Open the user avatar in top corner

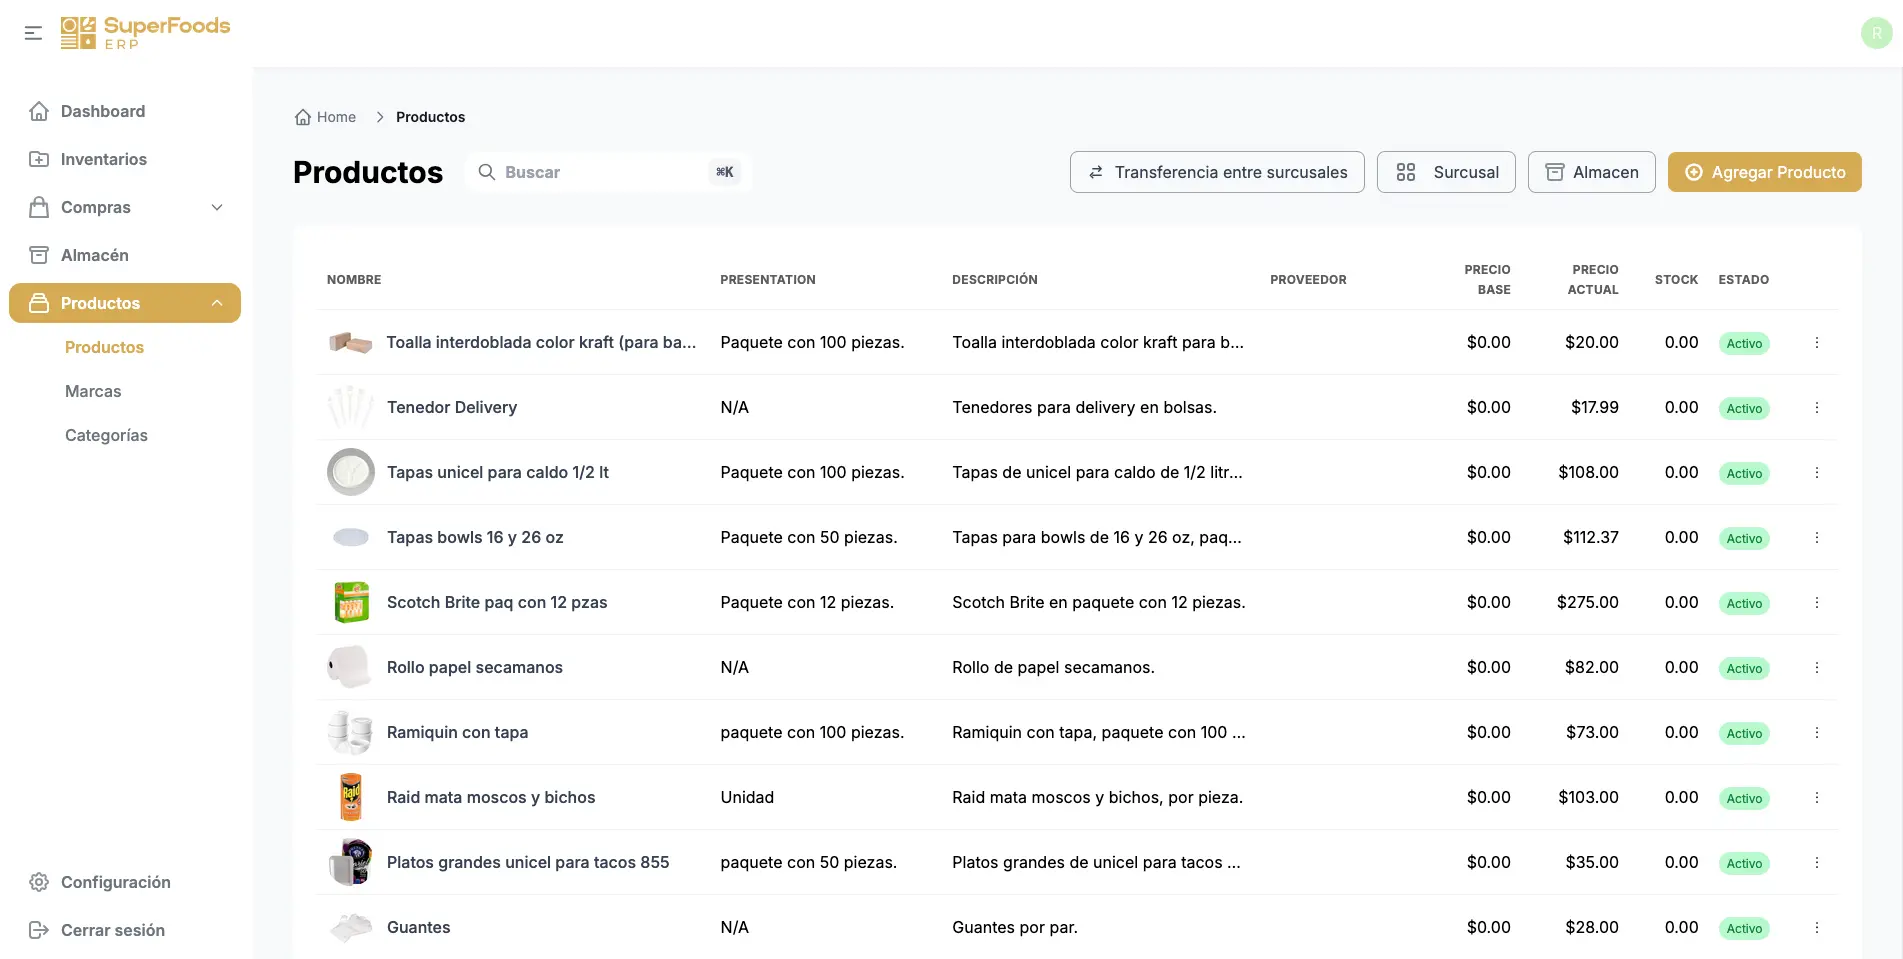tap(1875, 33)
